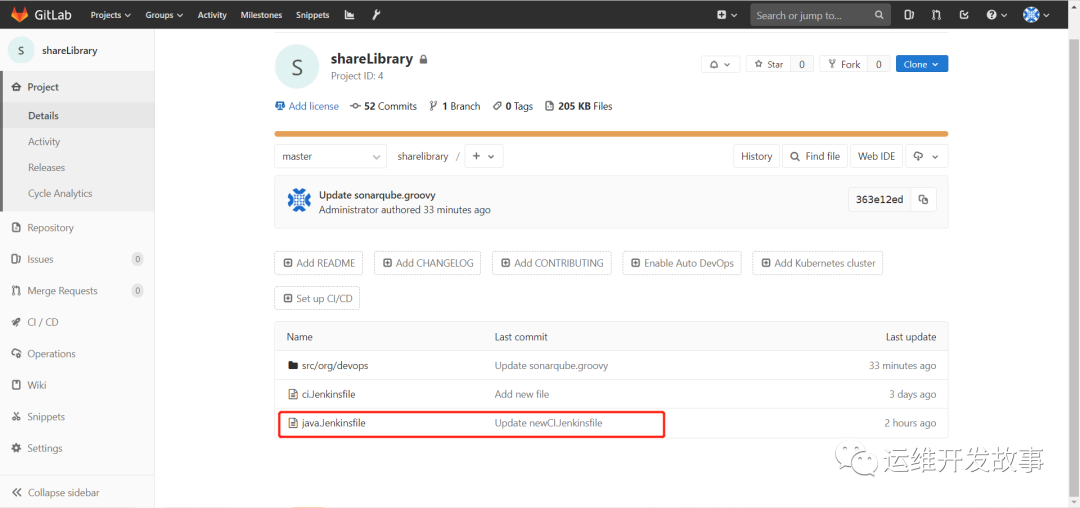Click Add Kubernetes cluster button
The height and width of the screenshot is (508, 1080).
pyautogui.click(x=818, y=263)
